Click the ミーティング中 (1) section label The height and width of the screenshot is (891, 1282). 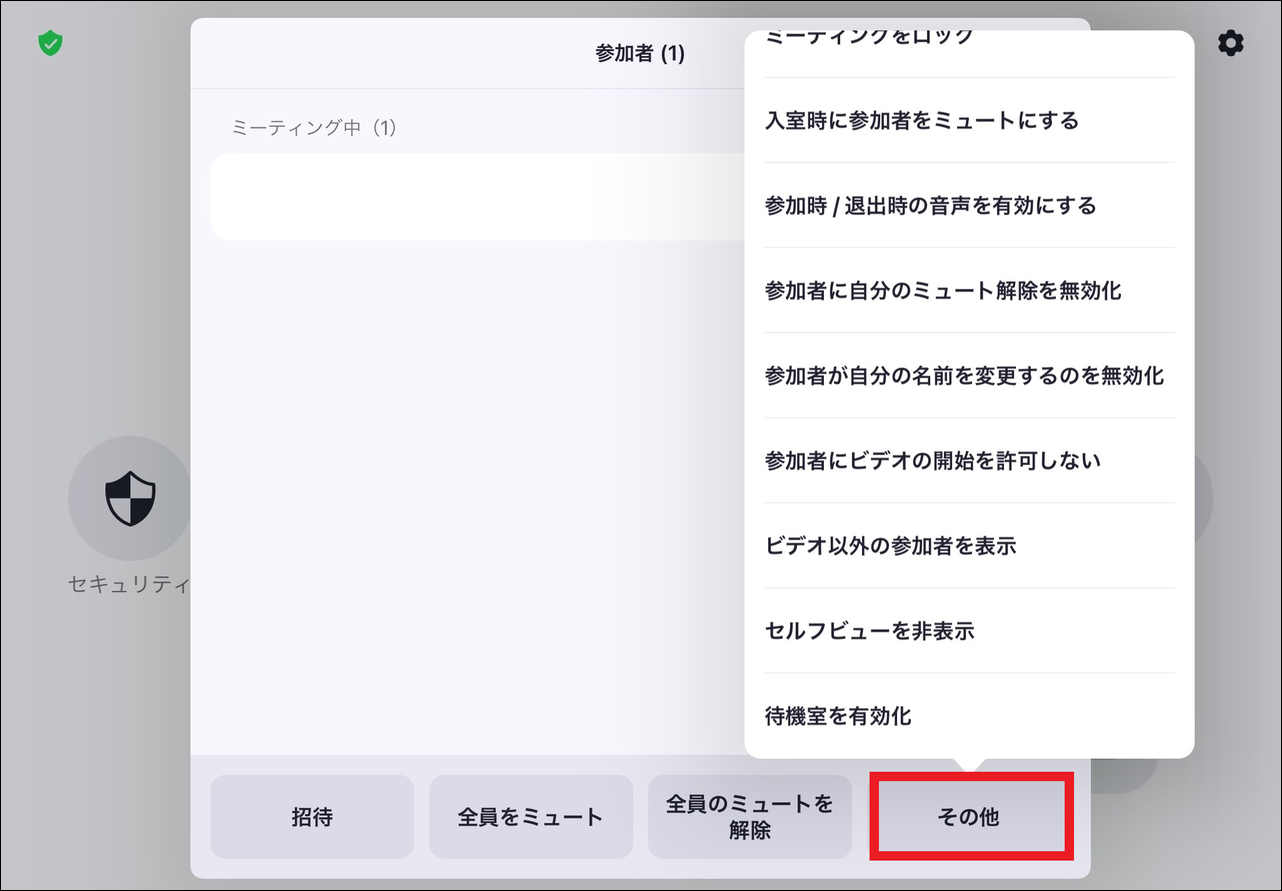click(314, 128)
